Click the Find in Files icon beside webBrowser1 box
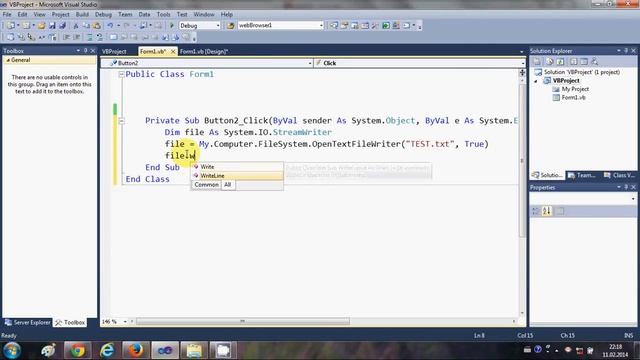The height and width of the screenshot is (360, 640). [x=230, y=25]
